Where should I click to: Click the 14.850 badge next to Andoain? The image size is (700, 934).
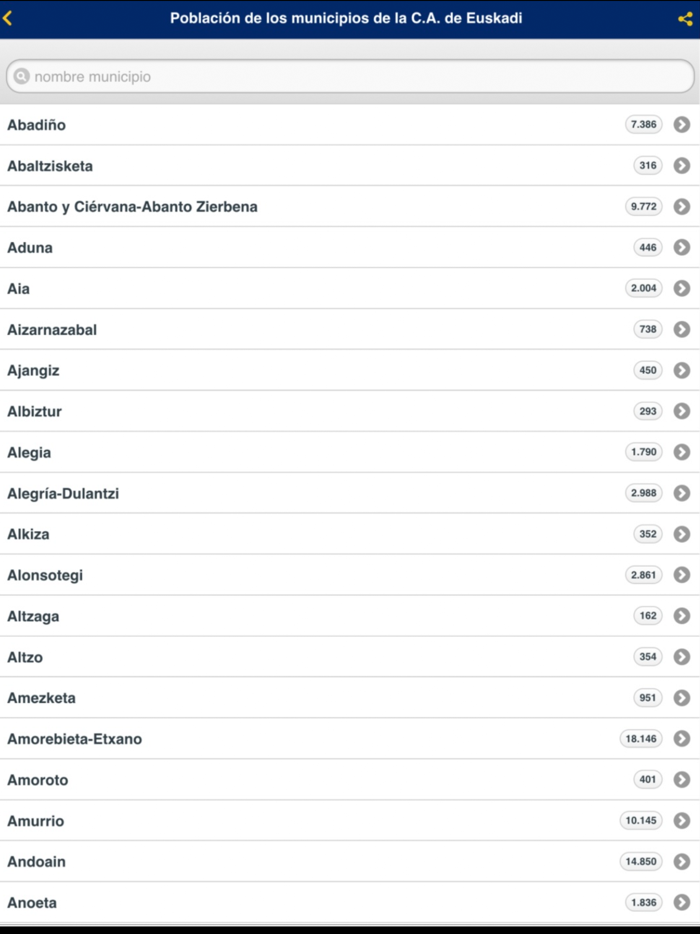(x=641, y=861)
